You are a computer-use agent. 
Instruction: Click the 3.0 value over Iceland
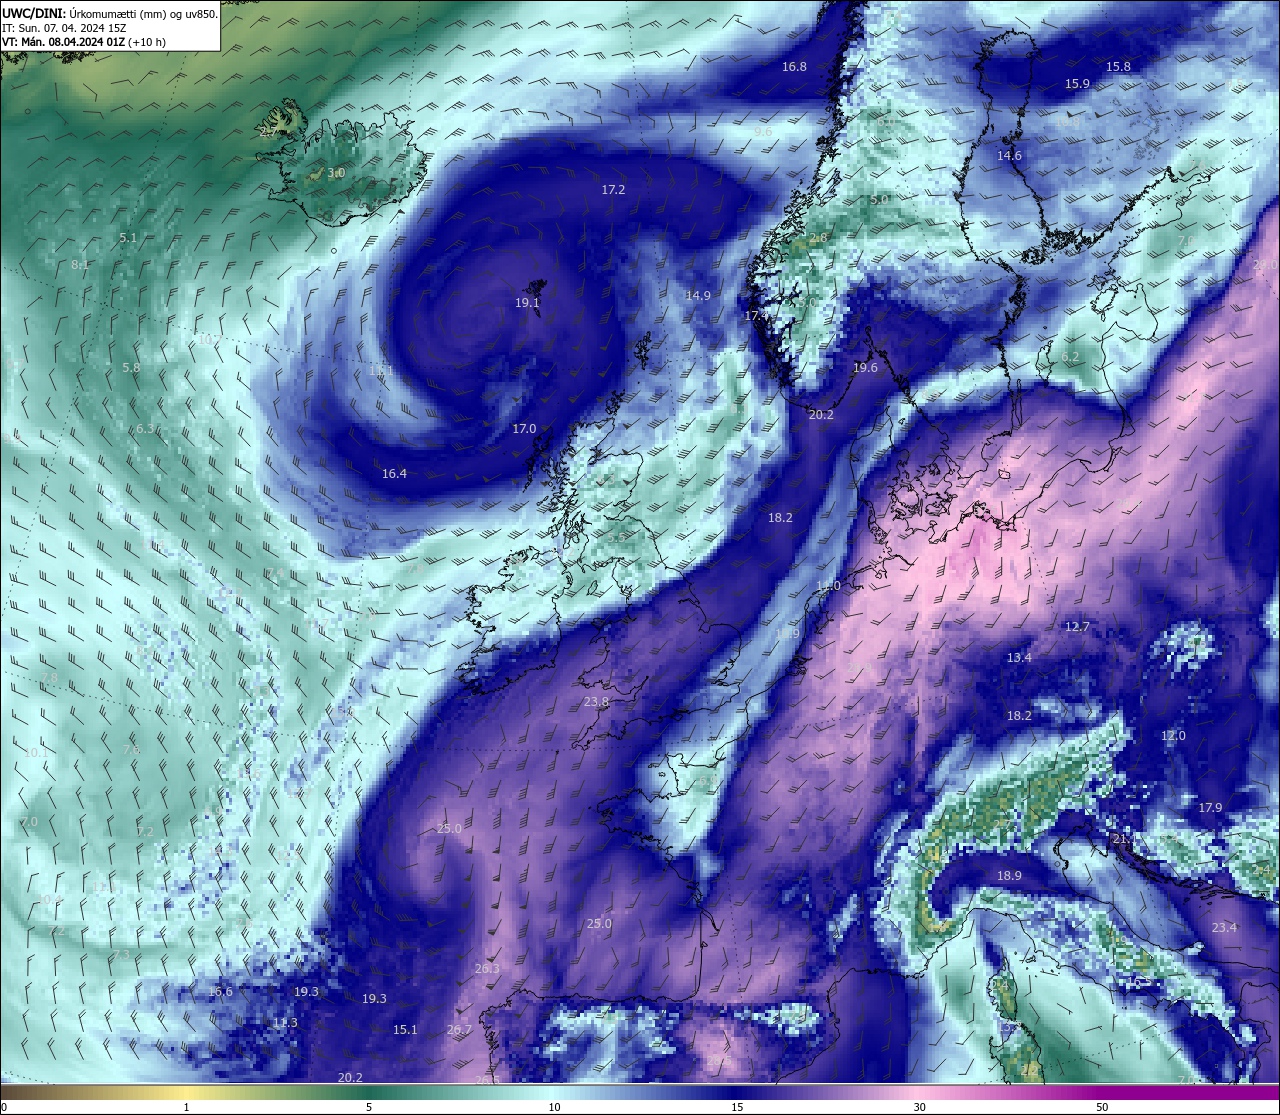click(336, 173)
